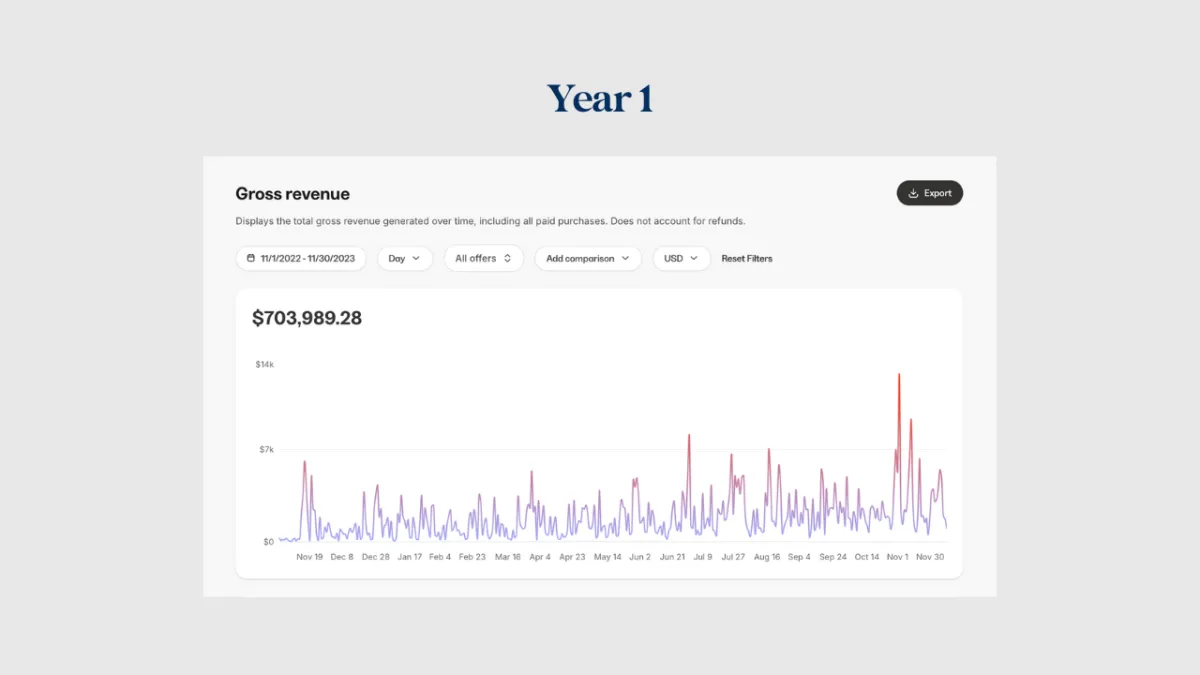Click the Reset Filters link
This screenshot has height=675, width=1200.
coord(747,258)
